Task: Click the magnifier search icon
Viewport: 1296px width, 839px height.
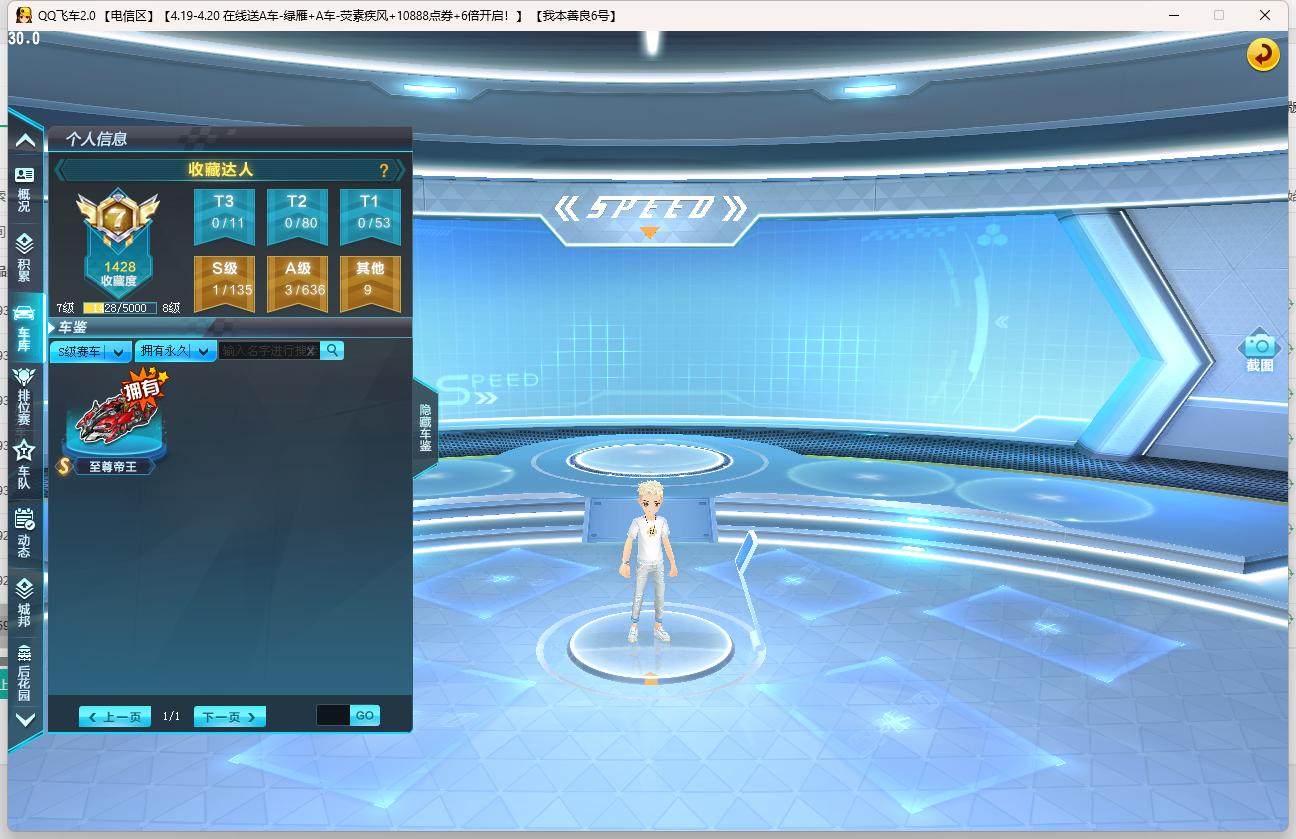Action: (x=332, y=350)
